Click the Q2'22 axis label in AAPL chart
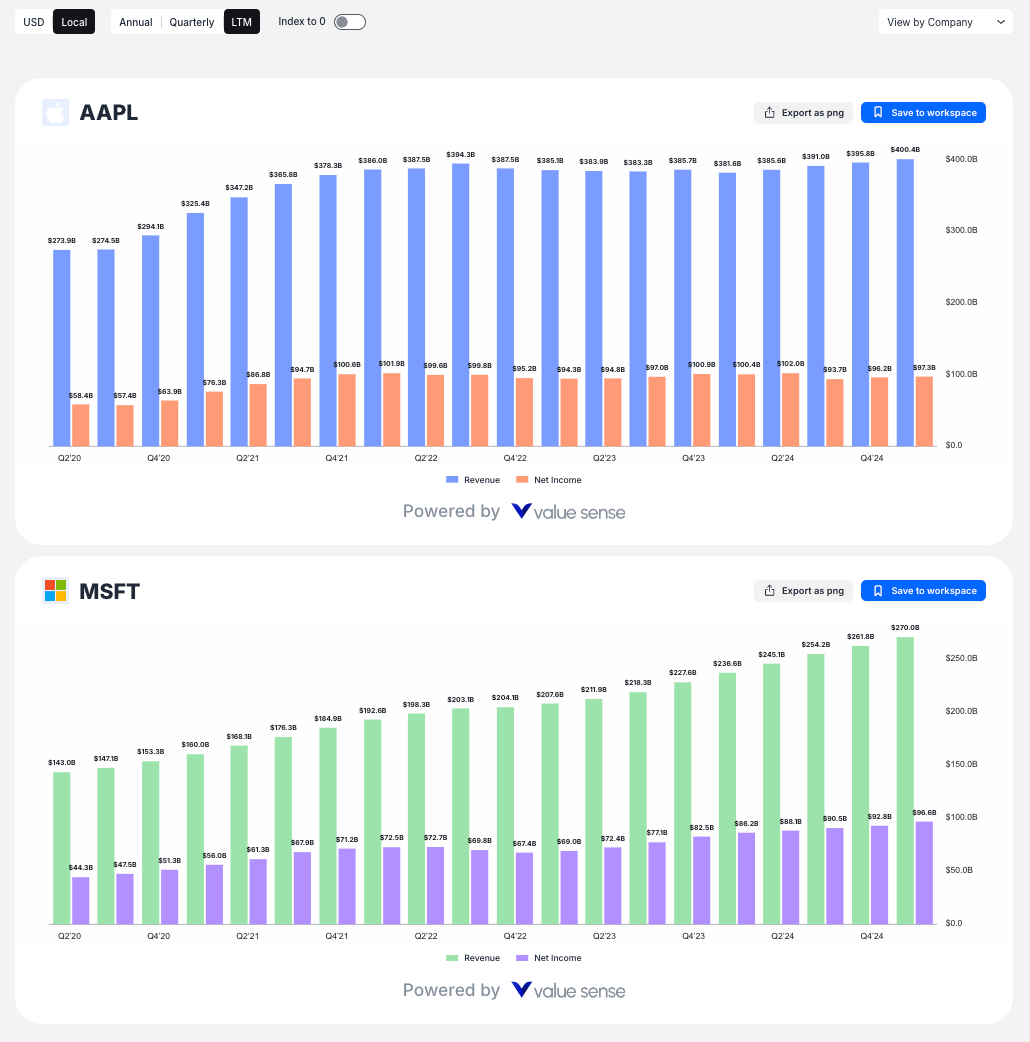Viewport: 1030px width, 1042px height. pyautogui.click(x=426, y=458)
